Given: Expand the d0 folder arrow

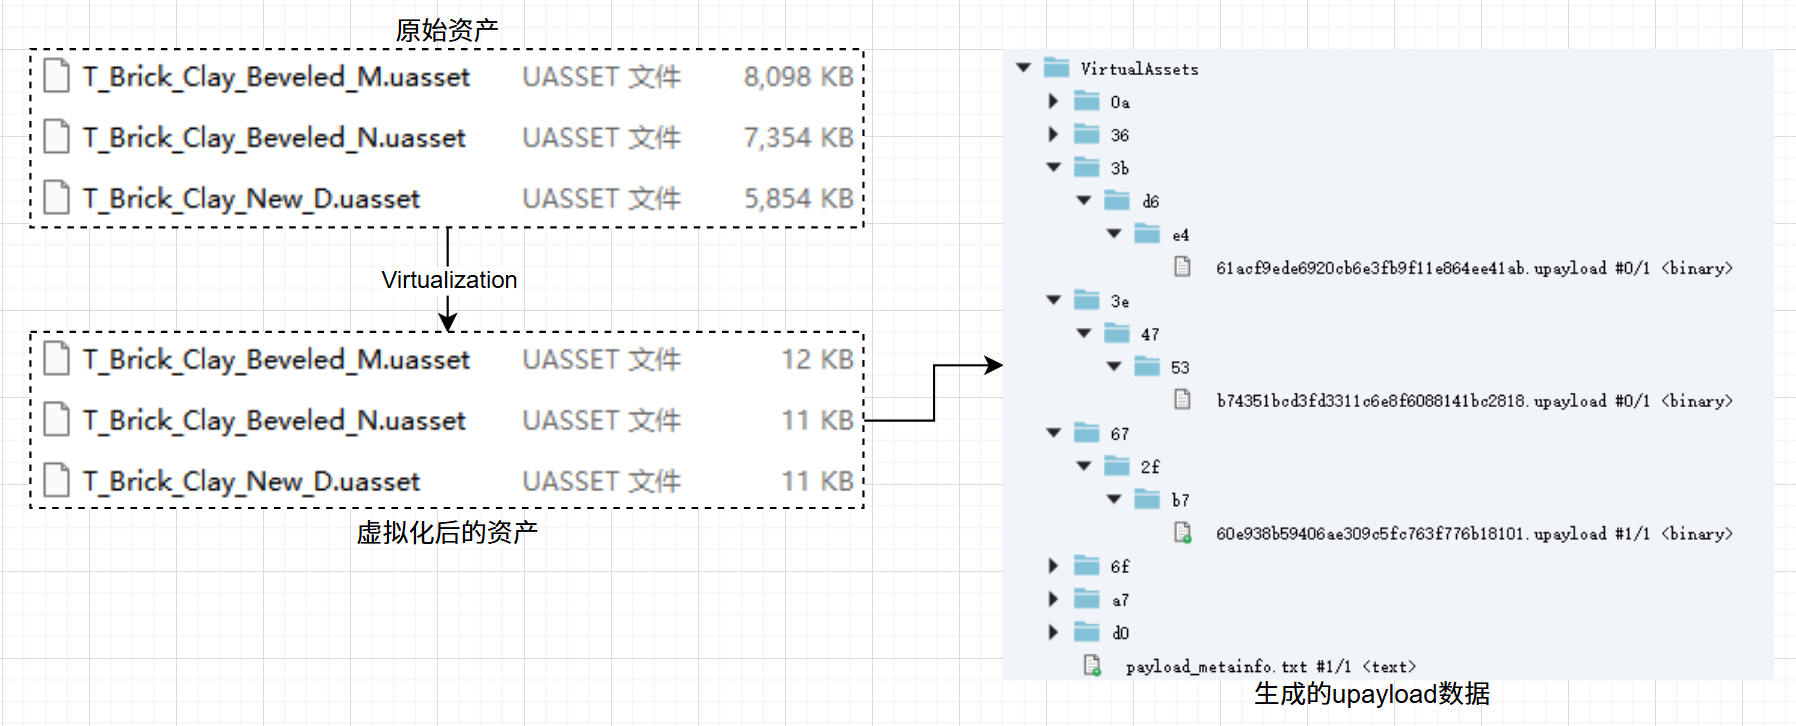Looking at the screenshot, I should coord(1053,632).
